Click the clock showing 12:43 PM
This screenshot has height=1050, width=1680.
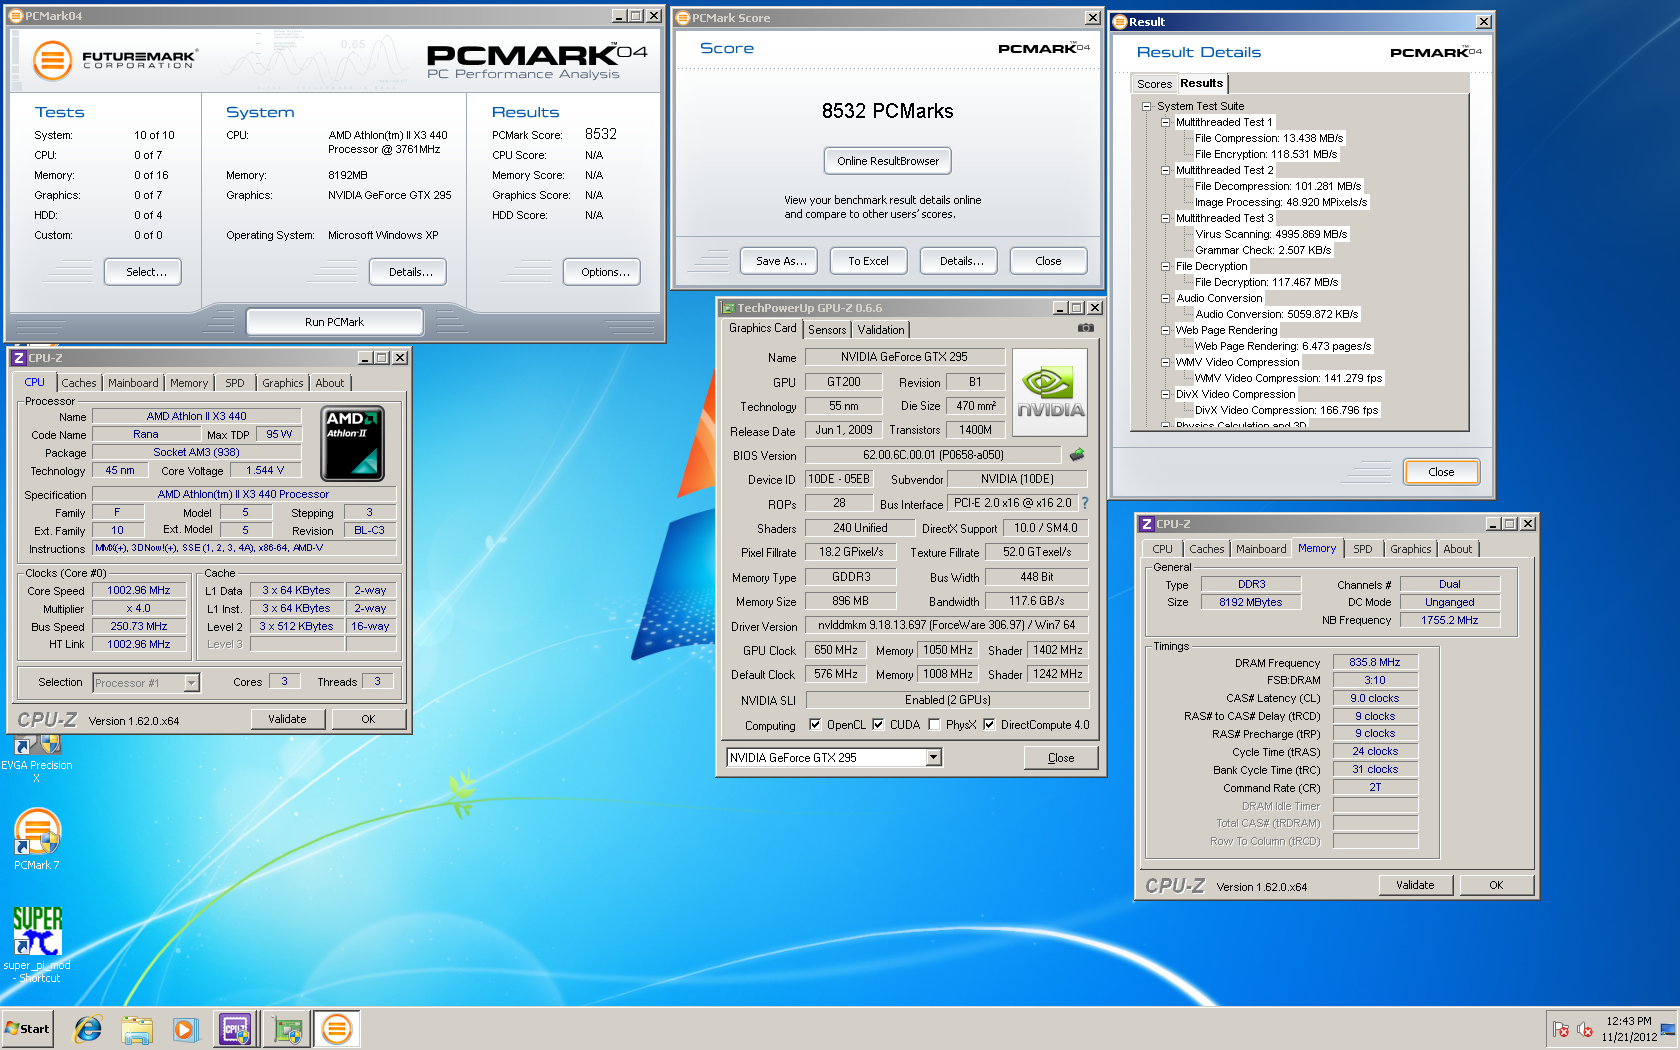(1629, 1021)
